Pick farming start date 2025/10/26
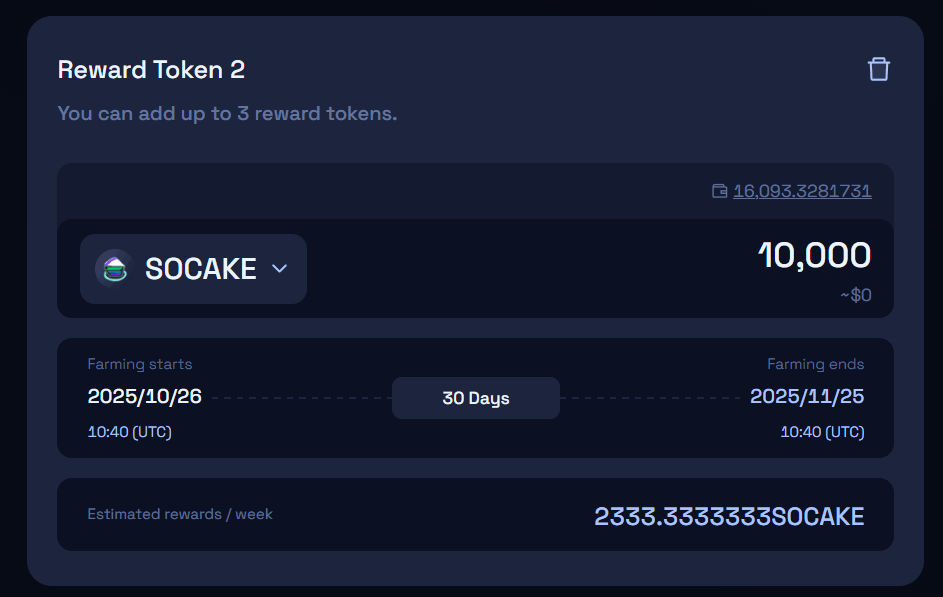Viewport: 943px width, 597px height. (x=145, y=396)
